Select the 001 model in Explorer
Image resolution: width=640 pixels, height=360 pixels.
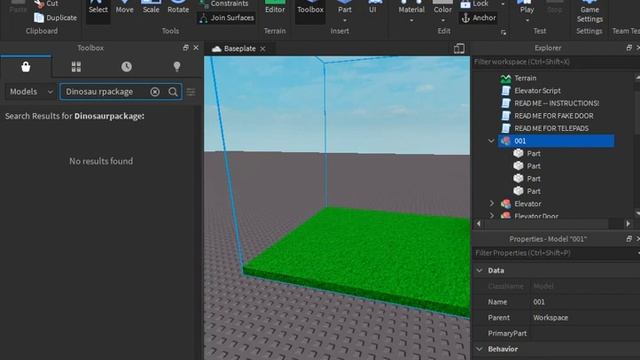point(556,141)
